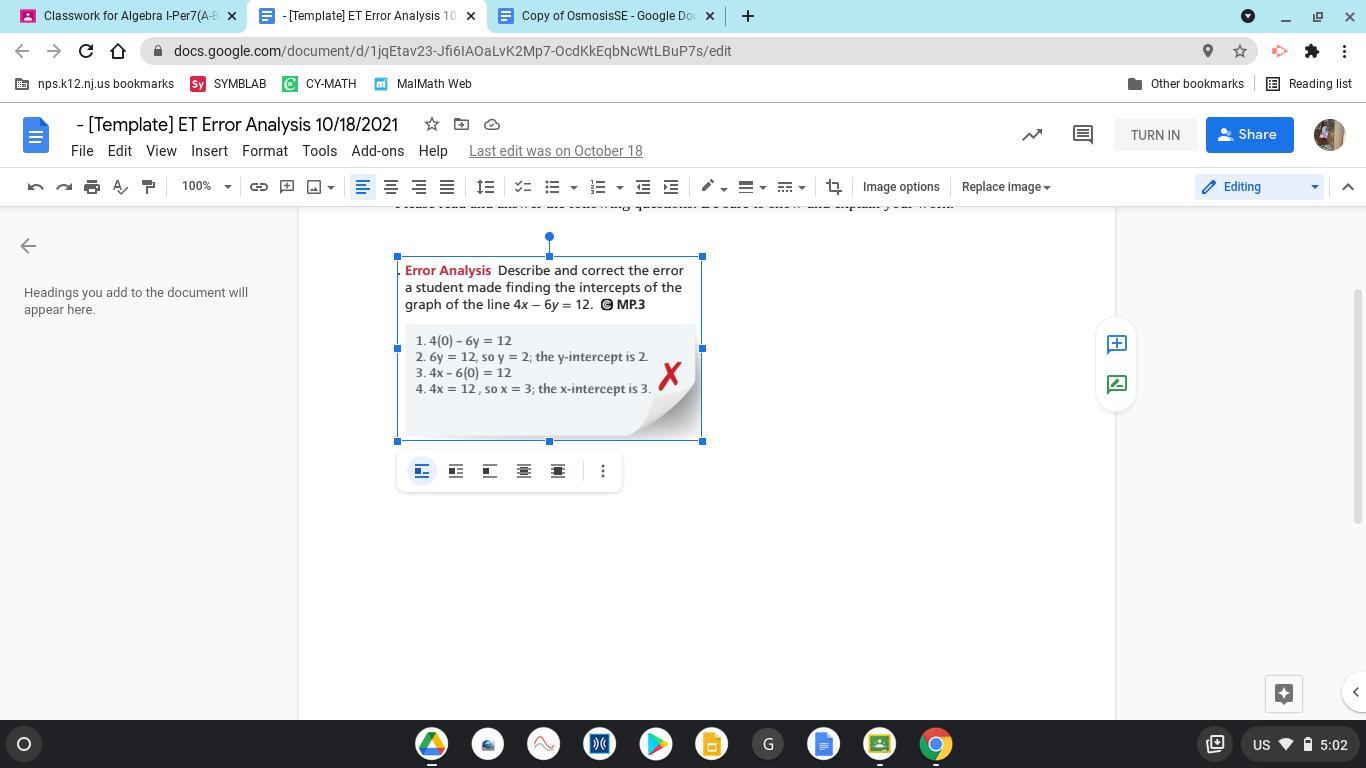Image resolution: width=1366 pixels, height=768 pixels.
Task: Choose In line image wrapping
Action: point(422,471)
